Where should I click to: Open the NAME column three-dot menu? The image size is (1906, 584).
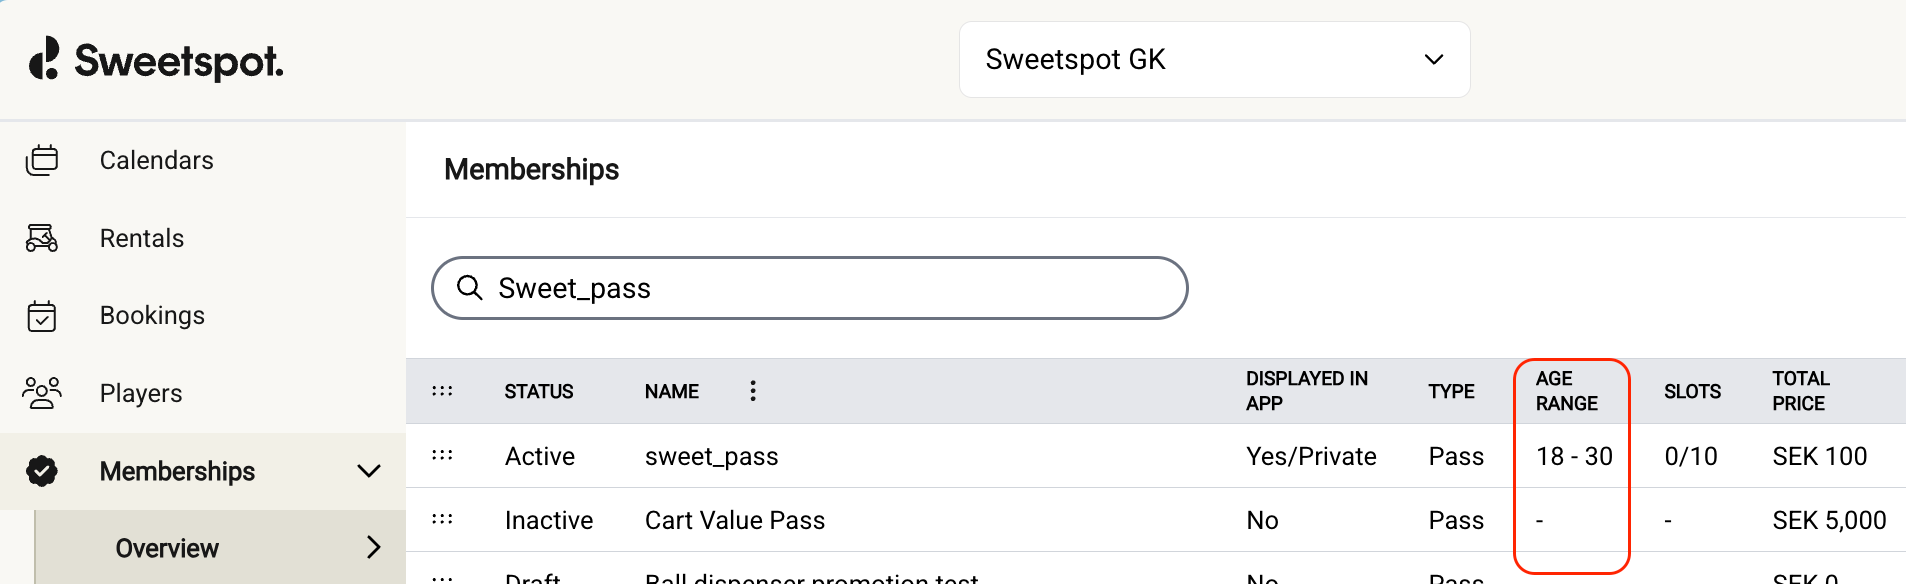pyautogui.click(x=753, y=391)
